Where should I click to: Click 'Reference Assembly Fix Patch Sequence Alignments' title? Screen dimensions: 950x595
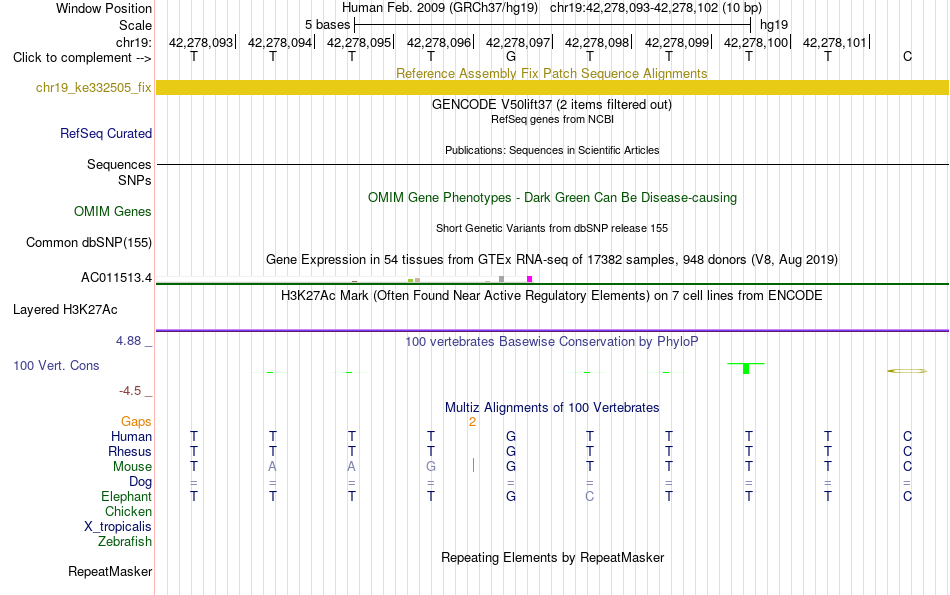click(552, 73)
